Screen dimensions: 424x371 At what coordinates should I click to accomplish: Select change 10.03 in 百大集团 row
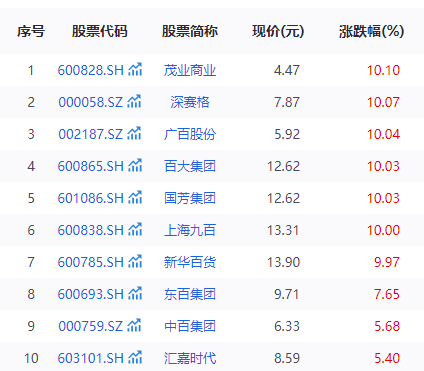[383, 166]
